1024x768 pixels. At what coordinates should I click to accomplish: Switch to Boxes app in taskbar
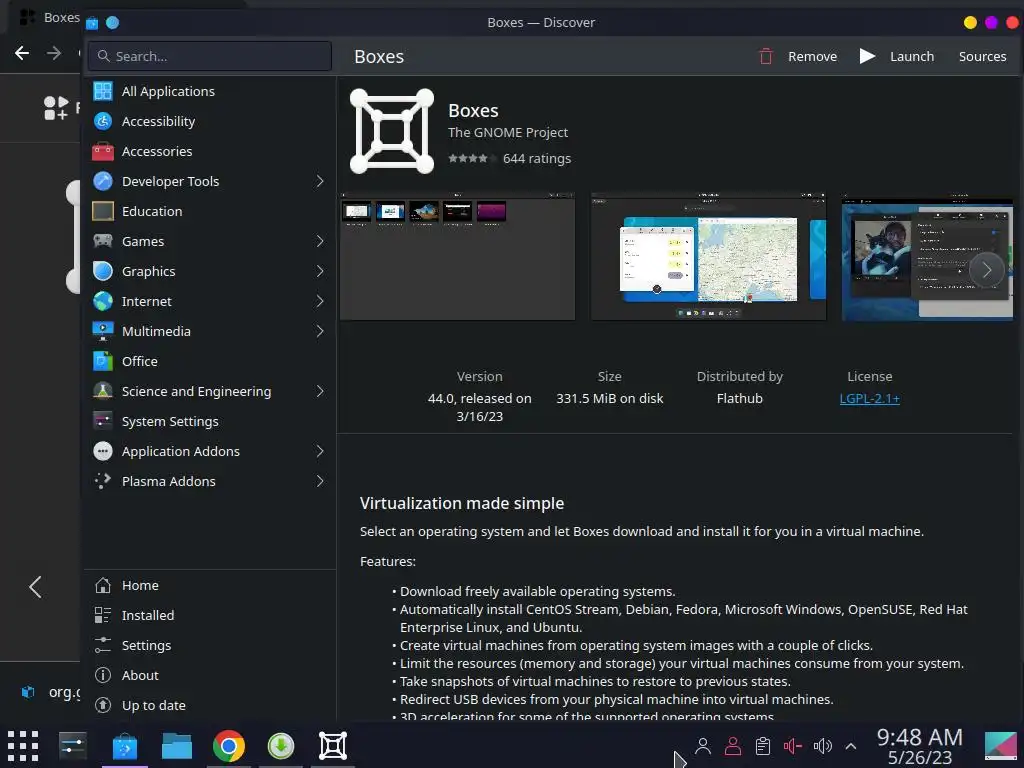(x=332, y=746)
